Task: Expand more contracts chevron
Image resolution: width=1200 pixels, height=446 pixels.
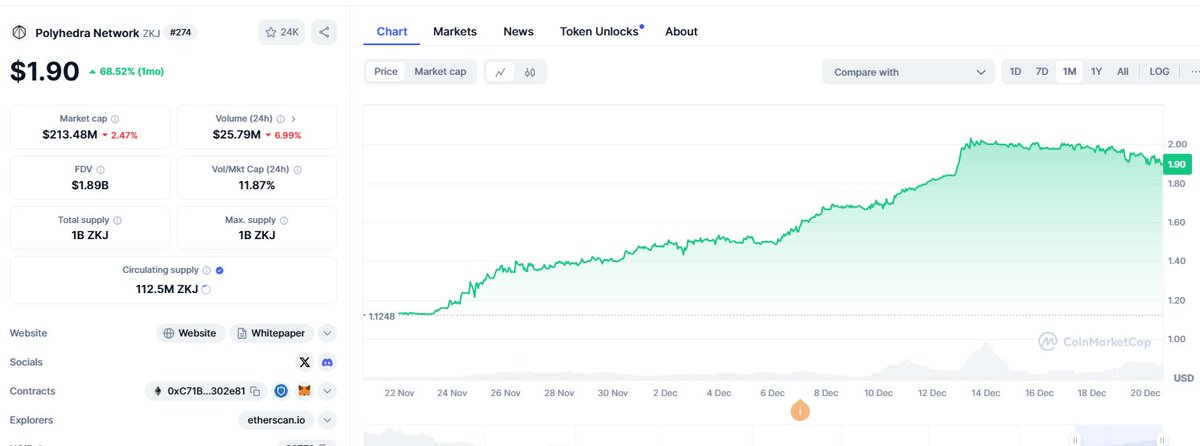Action: (328, 391)
